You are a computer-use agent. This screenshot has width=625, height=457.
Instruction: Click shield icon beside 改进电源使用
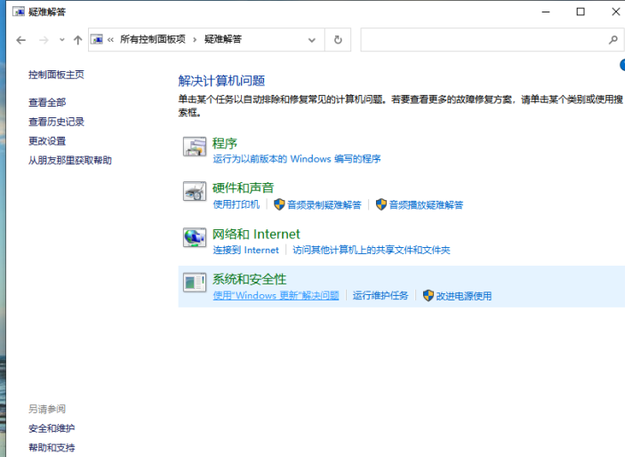428,295
